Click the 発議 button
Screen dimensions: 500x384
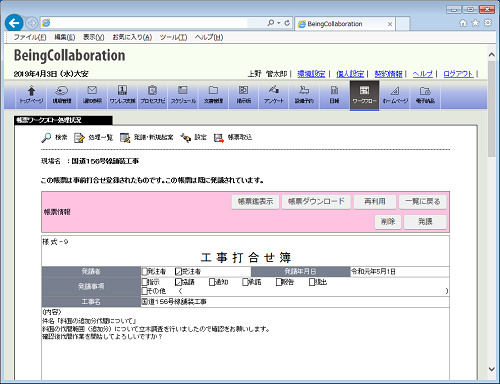425,222
